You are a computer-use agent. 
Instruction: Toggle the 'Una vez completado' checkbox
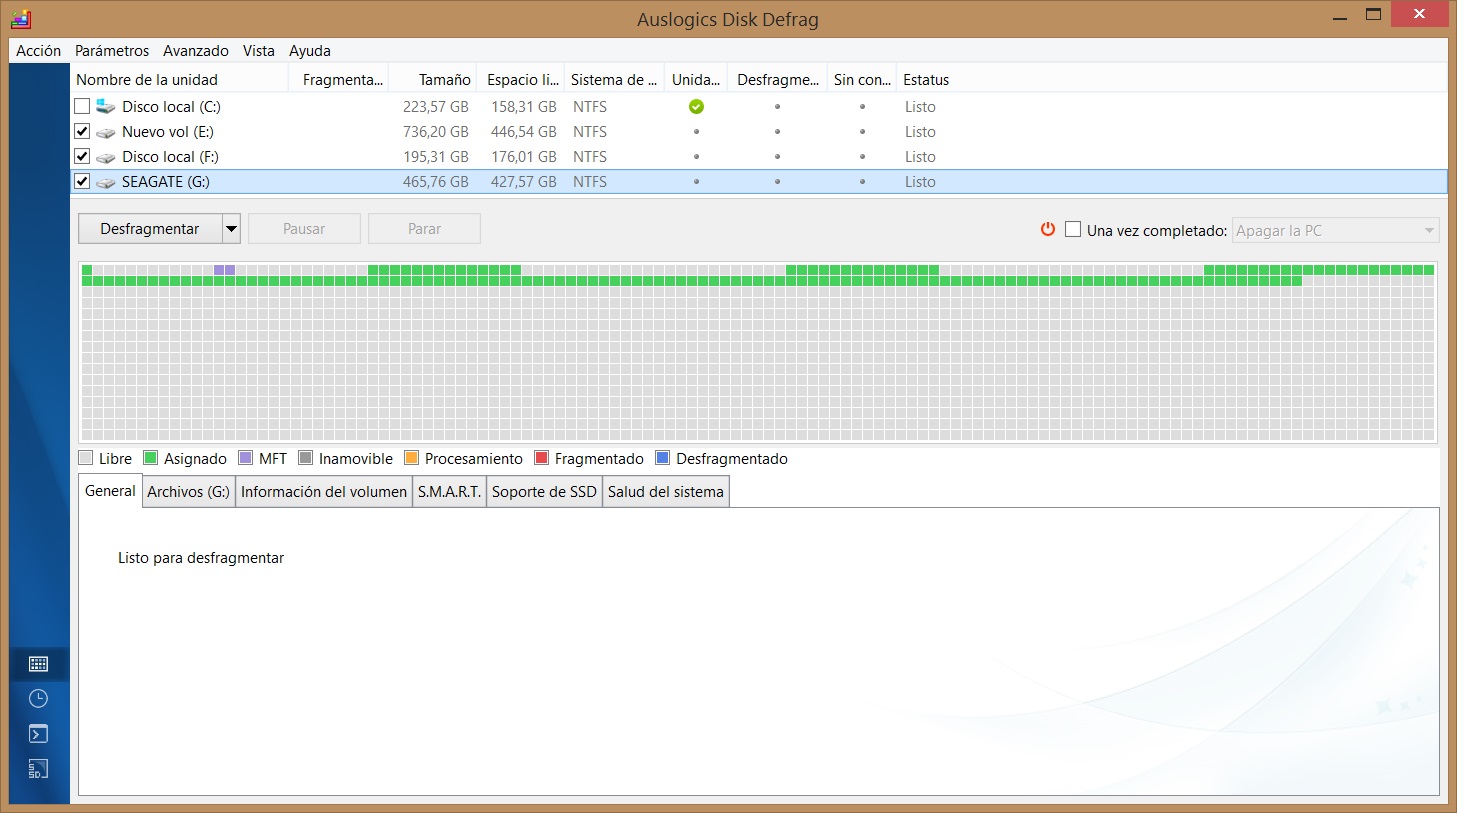pyautogui.click(x=1073, y=229)
